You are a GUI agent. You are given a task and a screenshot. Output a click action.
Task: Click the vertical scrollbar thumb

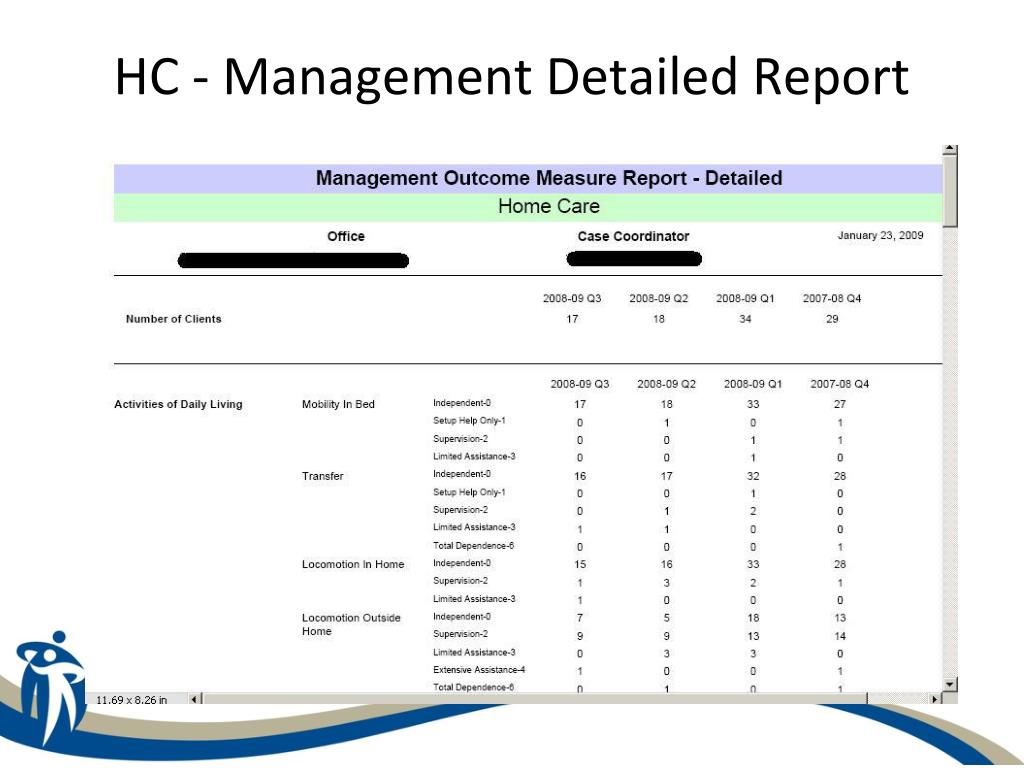pos(950,191)
